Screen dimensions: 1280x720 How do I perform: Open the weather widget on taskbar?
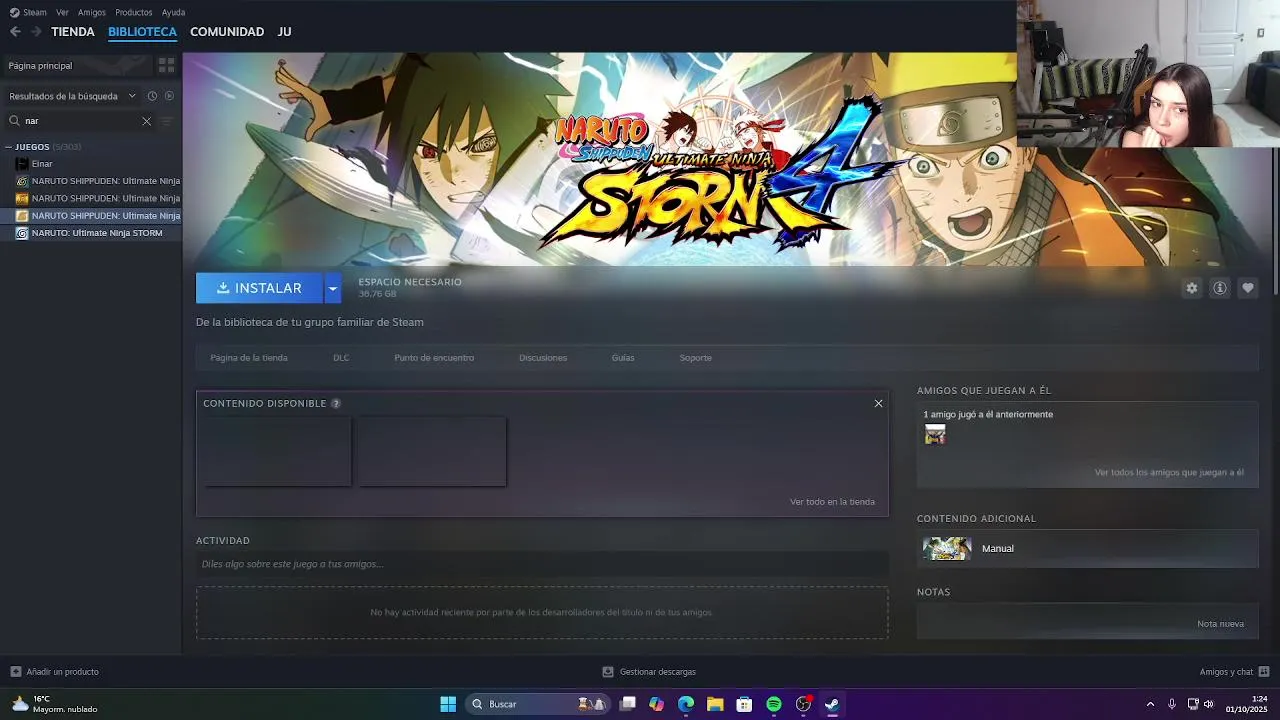[54, 704]
